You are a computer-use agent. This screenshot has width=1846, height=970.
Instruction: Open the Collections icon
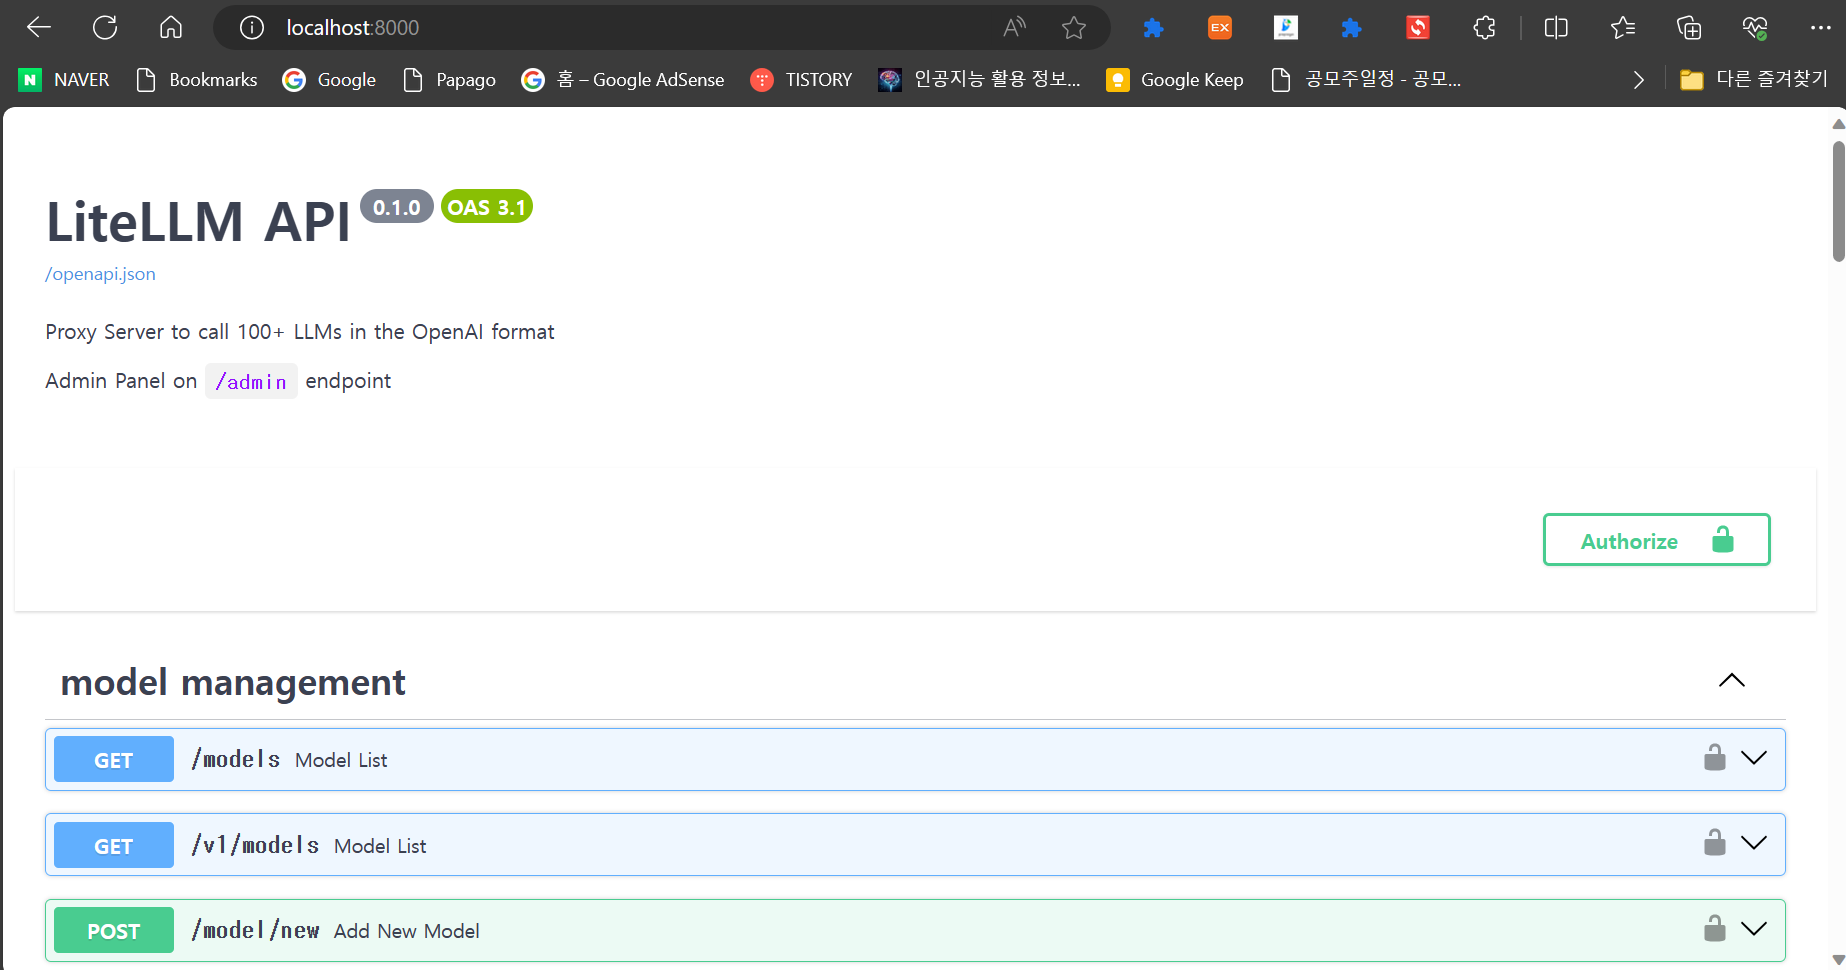[1689, 28]
